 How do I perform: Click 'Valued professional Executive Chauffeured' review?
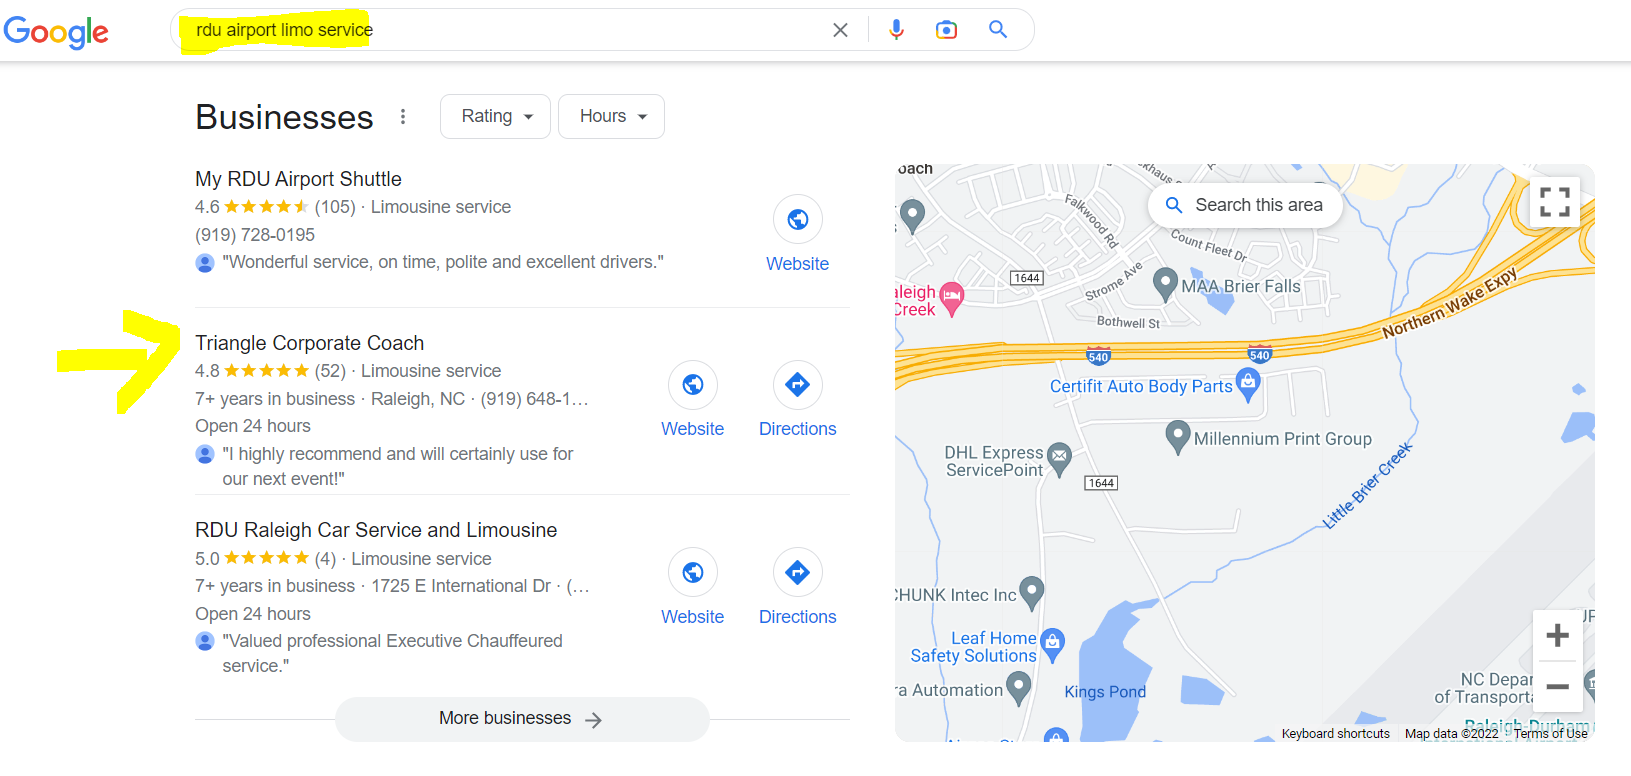392,653
